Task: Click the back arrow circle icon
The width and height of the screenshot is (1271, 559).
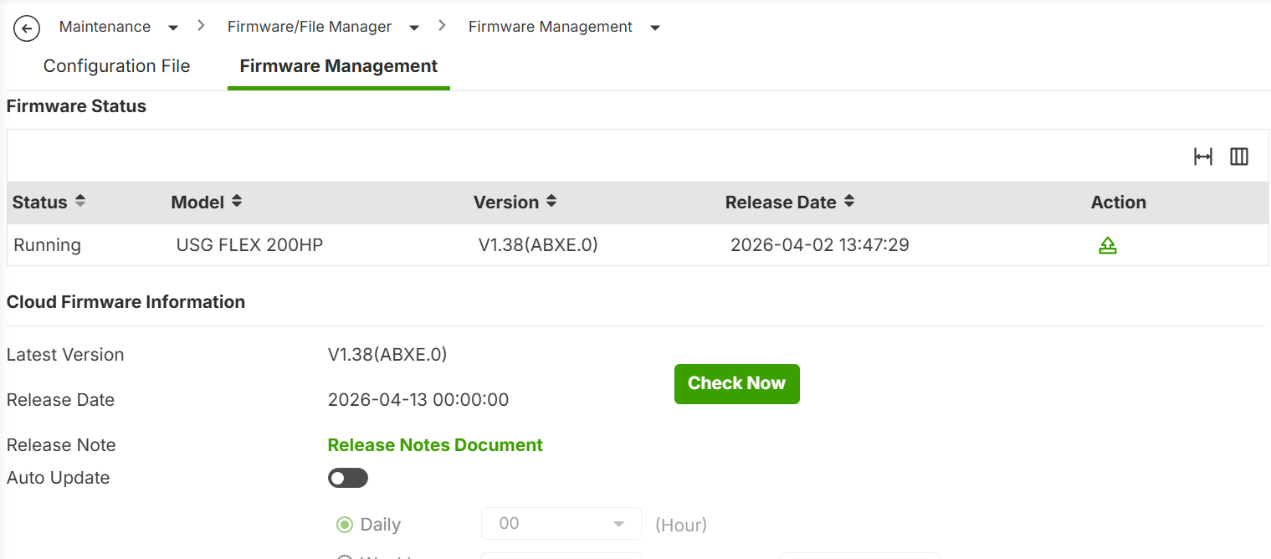Action: point(27,29)
